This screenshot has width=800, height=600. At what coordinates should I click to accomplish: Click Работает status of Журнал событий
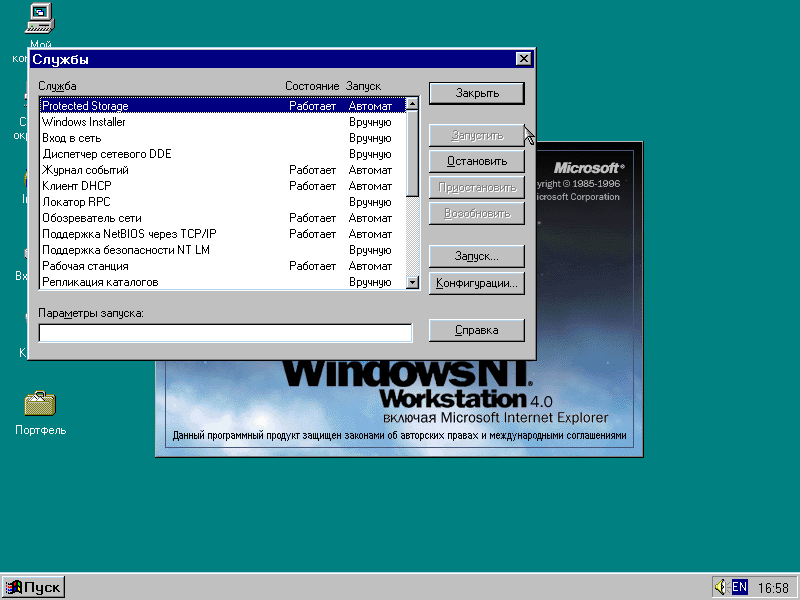coord(312,170)
